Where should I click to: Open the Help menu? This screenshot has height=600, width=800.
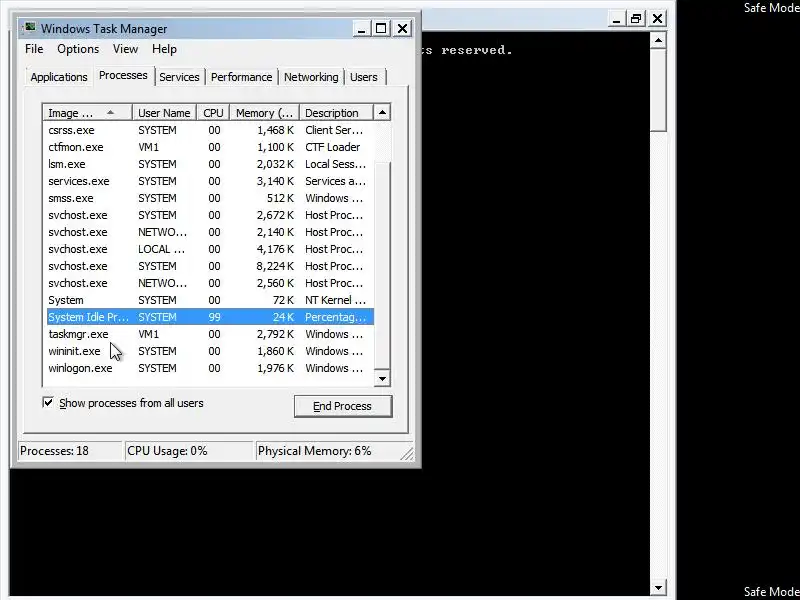pos(164,49)
